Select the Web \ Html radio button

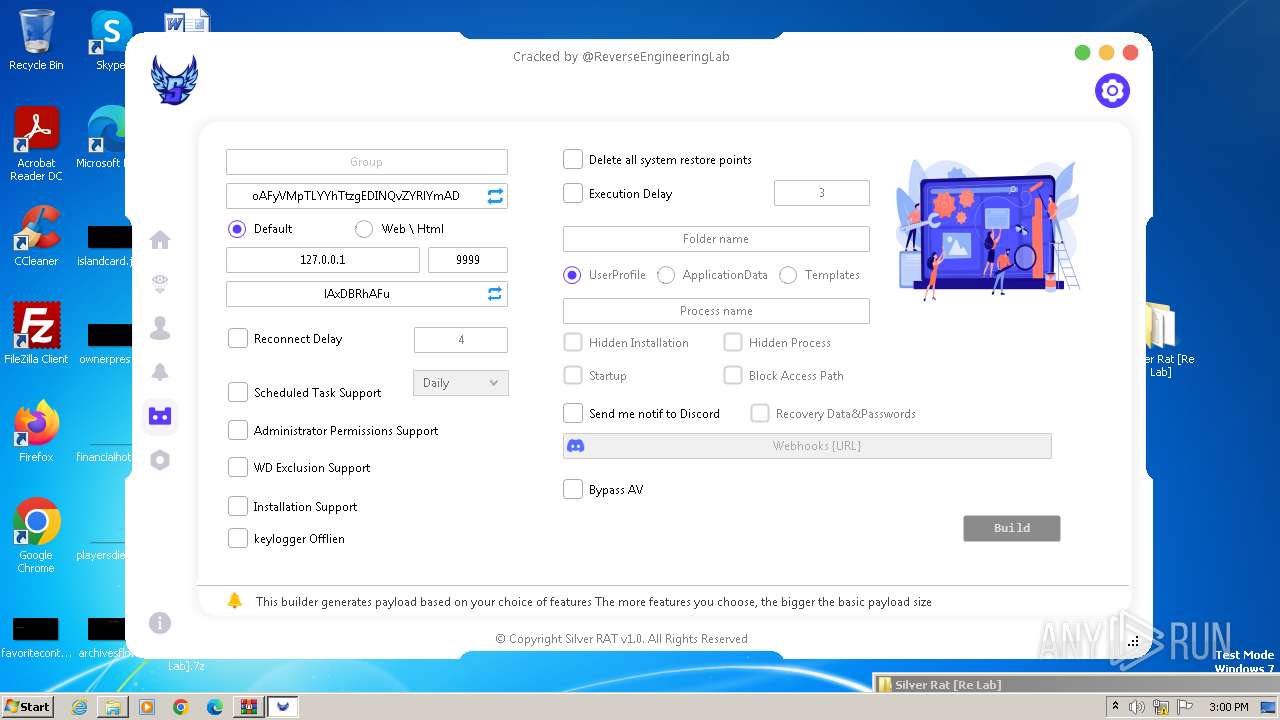coord(364,229)
